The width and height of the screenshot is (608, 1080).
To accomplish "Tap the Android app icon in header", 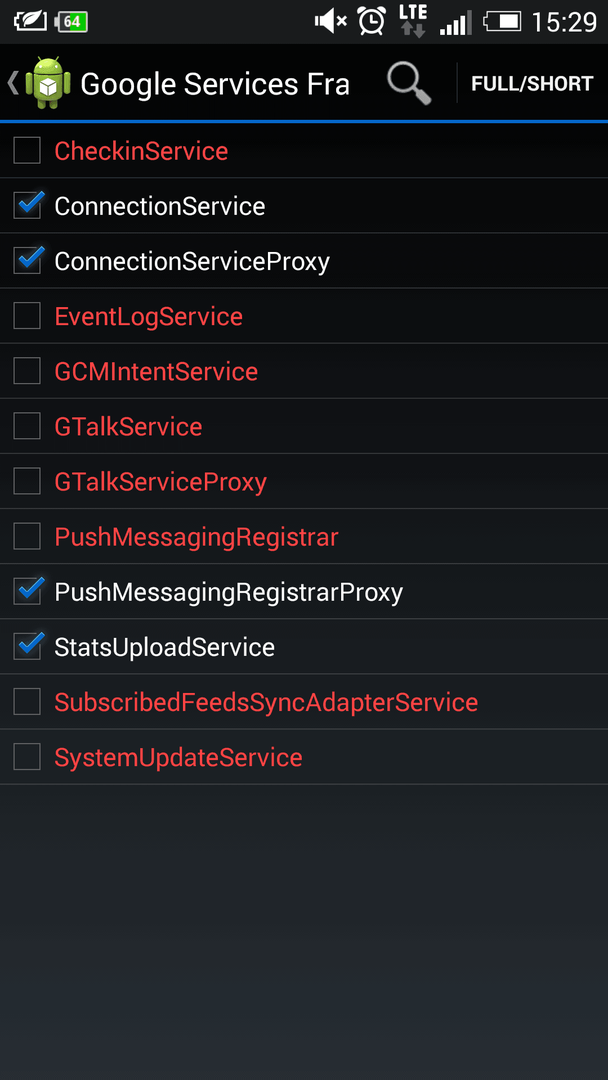I will point(48,83).
